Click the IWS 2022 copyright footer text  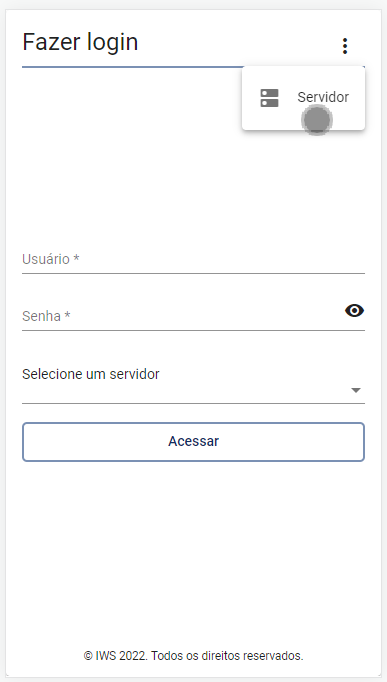[x=194, y=655]
